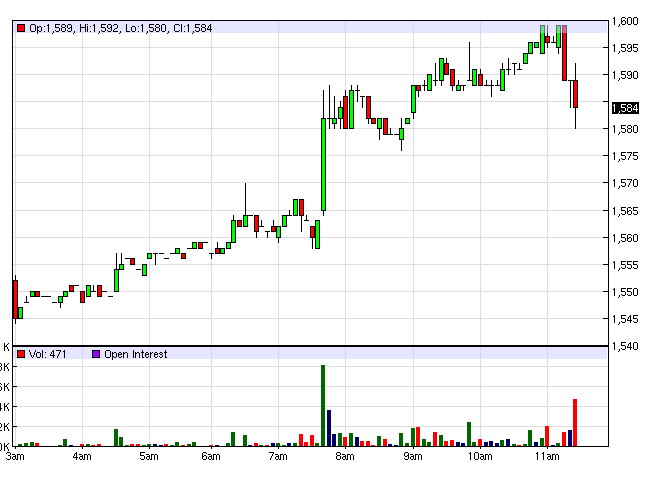Click the 1,600 price axis label
This screenshot has height=487, width=650.
click(x=625, y=21)
